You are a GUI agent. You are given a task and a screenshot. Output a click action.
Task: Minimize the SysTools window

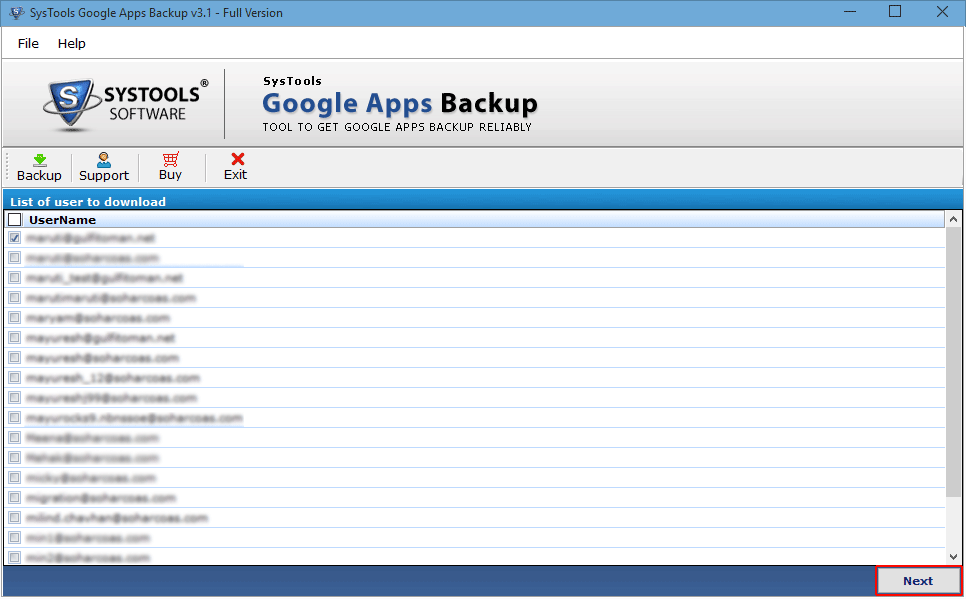[850, 12]
